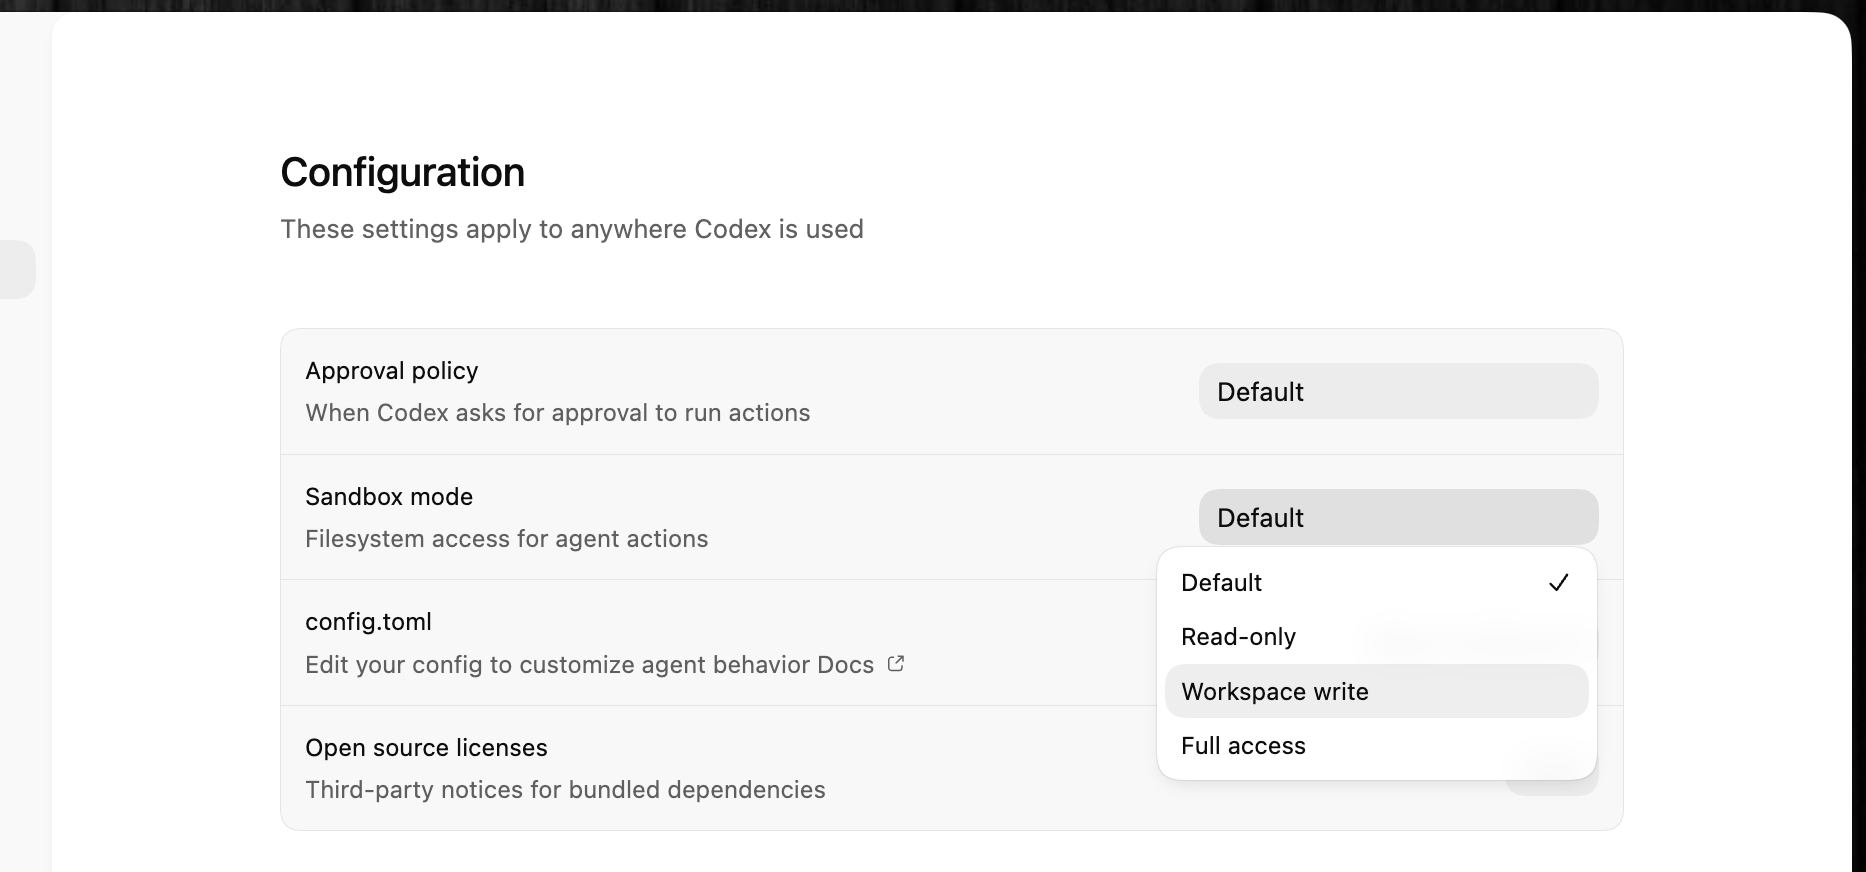Click the 'Third-party notices' description text
1866x872 pixels.
565,790
